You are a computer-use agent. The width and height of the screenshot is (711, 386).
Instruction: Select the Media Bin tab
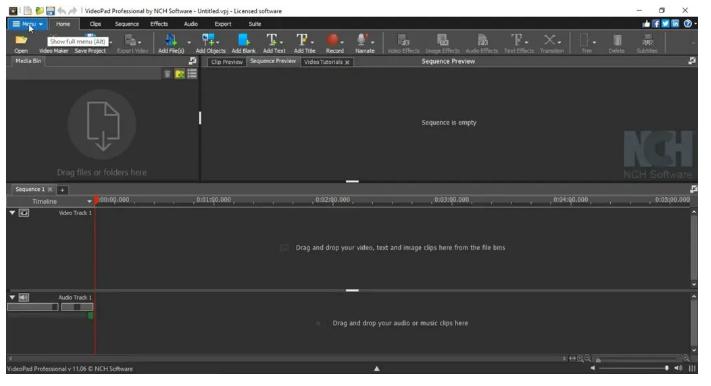[x=28, y=61]
